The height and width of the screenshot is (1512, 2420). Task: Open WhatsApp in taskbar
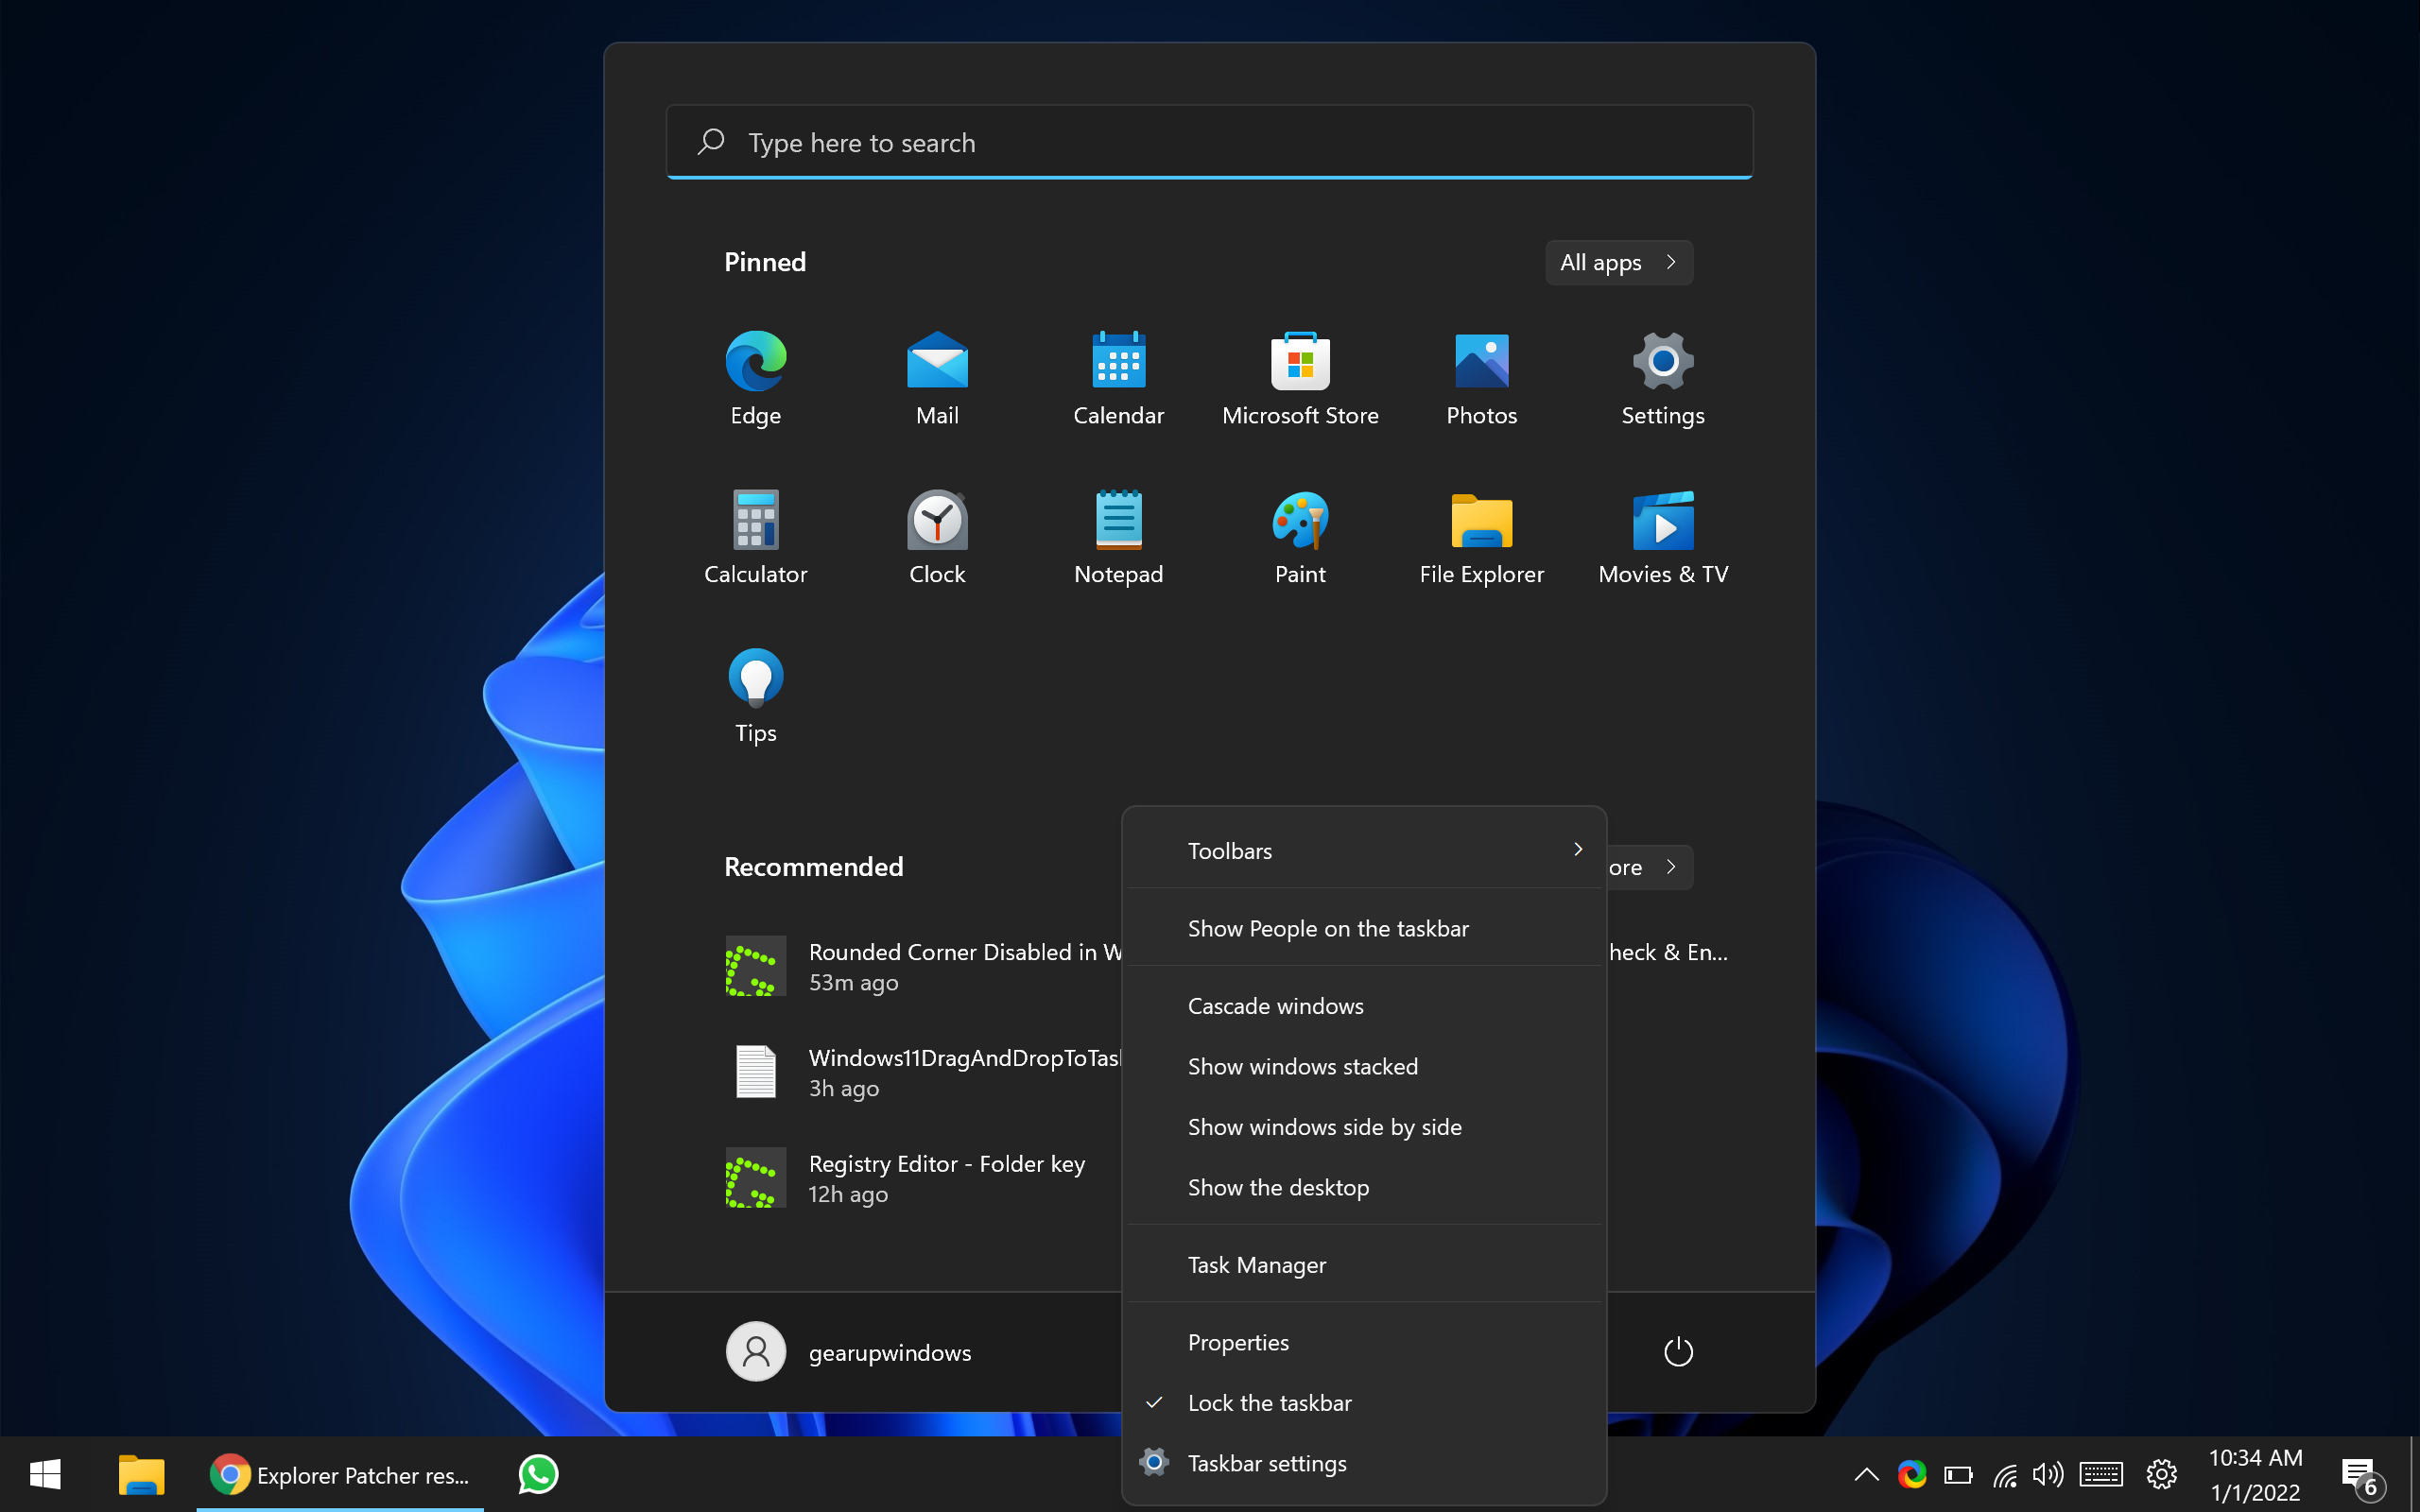537,1475
